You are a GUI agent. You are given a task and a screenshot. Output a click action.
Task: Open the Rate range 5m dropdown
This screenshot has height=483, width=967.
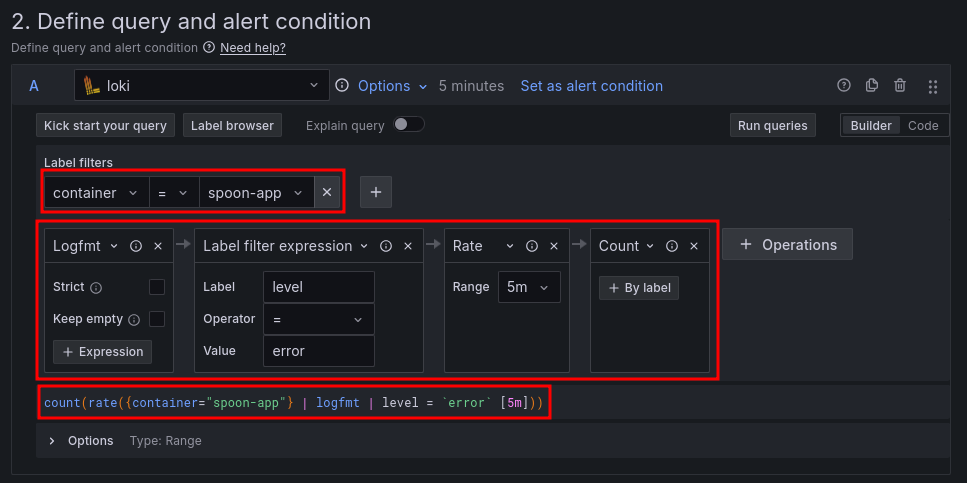(528, 287)
